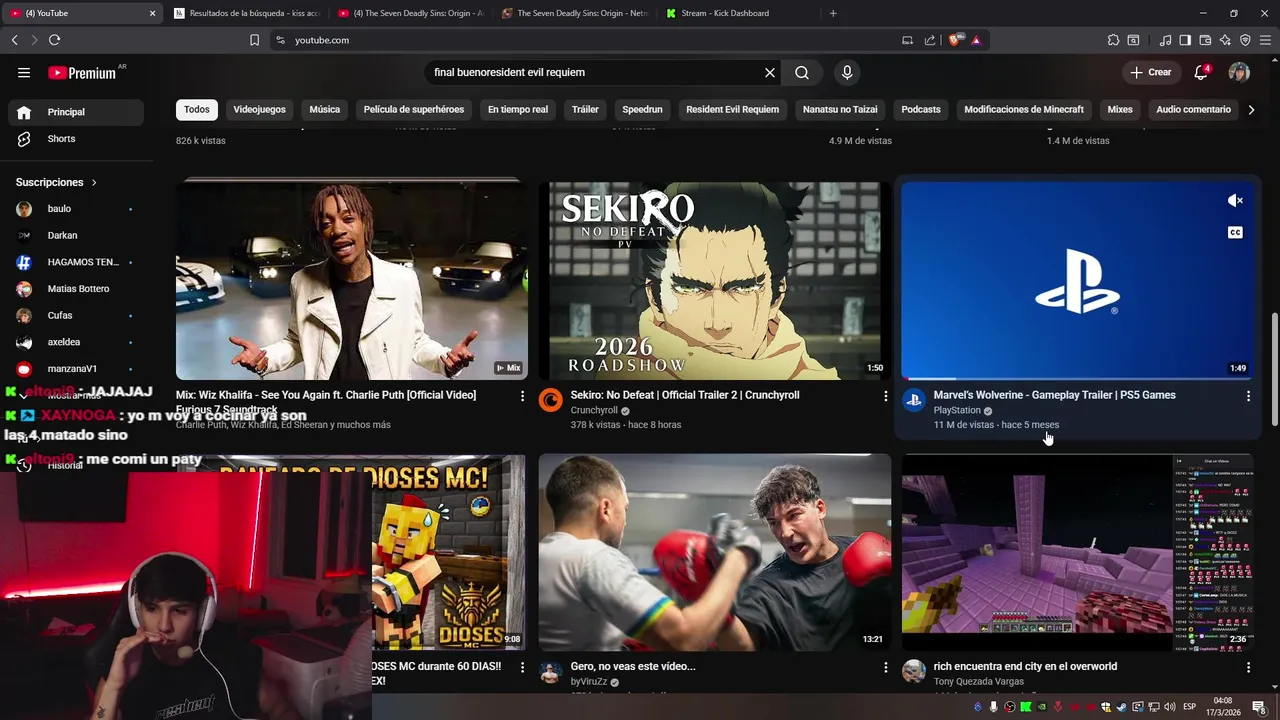Open the baulo channel subscription
Screen dimensions: 1280x720
(x=75, y=209)
